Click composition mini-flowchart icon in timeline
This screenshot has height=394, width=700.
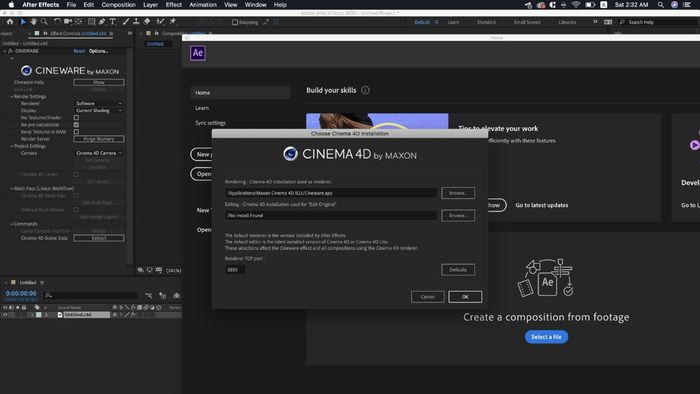(x=149, y=295)
